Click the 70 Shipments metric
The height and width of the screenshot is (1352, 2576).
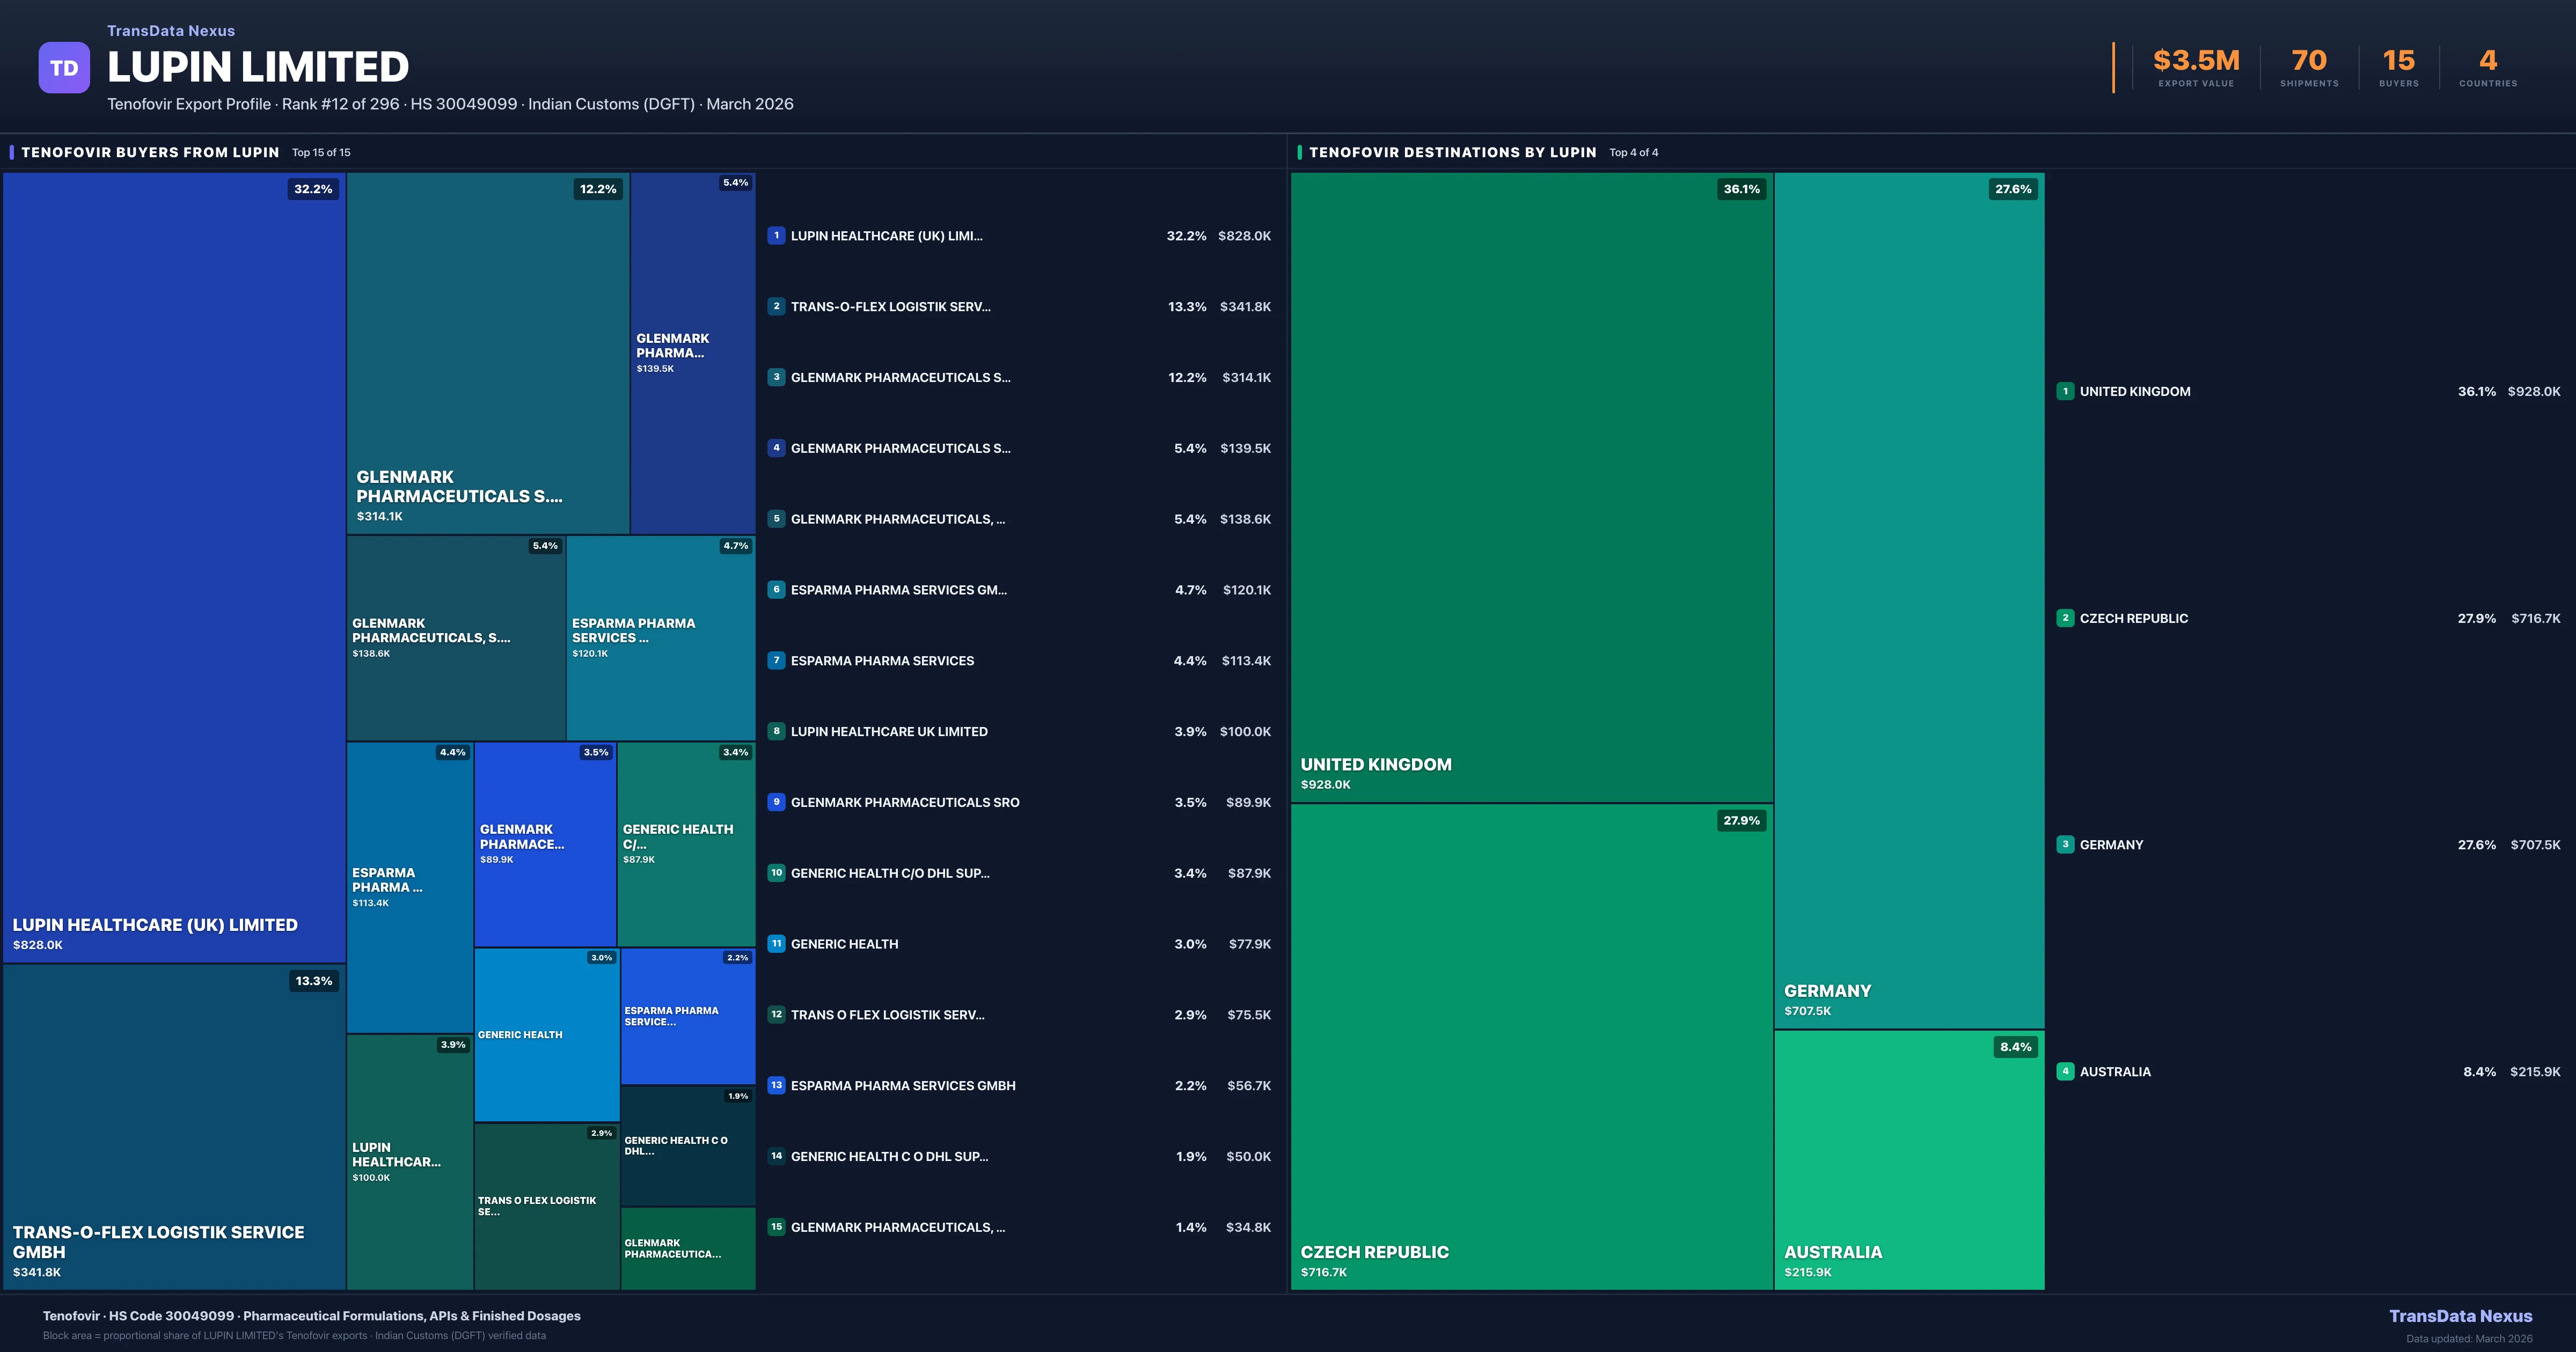tap(2310, 67)
